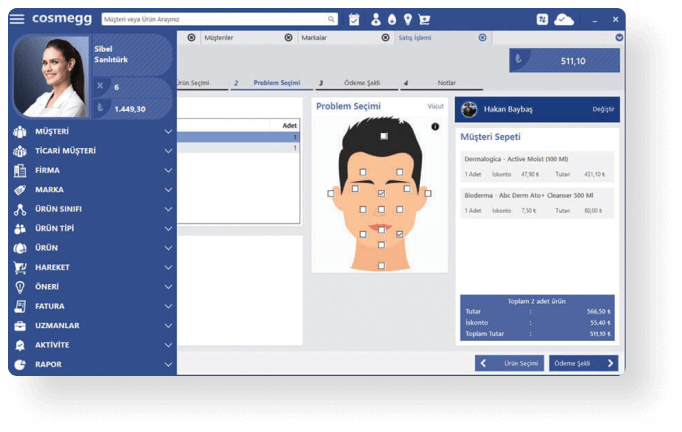Click the cloud sync icon

click(x=564, y=19)
